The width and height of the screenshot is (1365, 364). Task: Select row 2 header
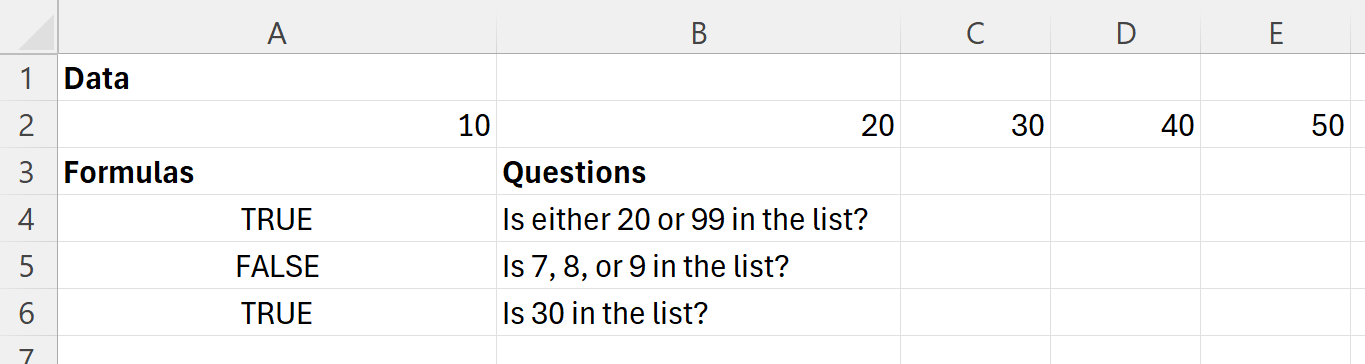pyautogui.click(x=29, y=125)
